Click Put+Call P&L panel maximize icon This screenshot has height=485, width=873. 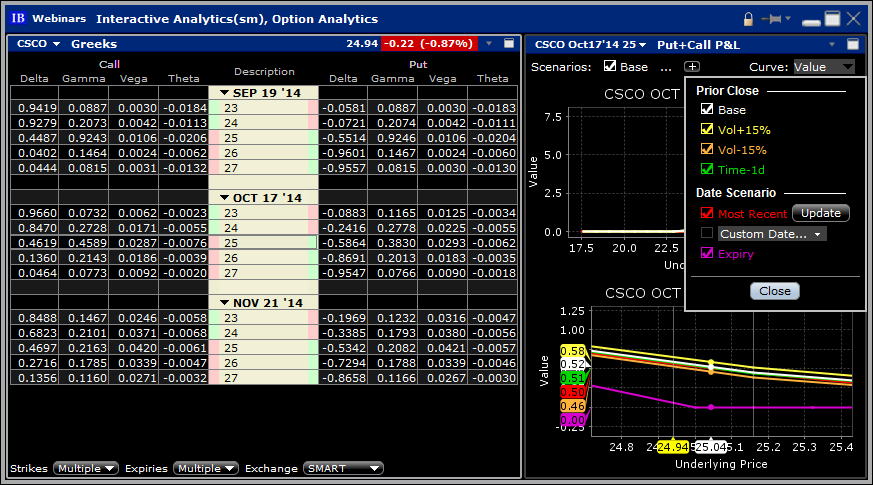(x=852, y=44)
